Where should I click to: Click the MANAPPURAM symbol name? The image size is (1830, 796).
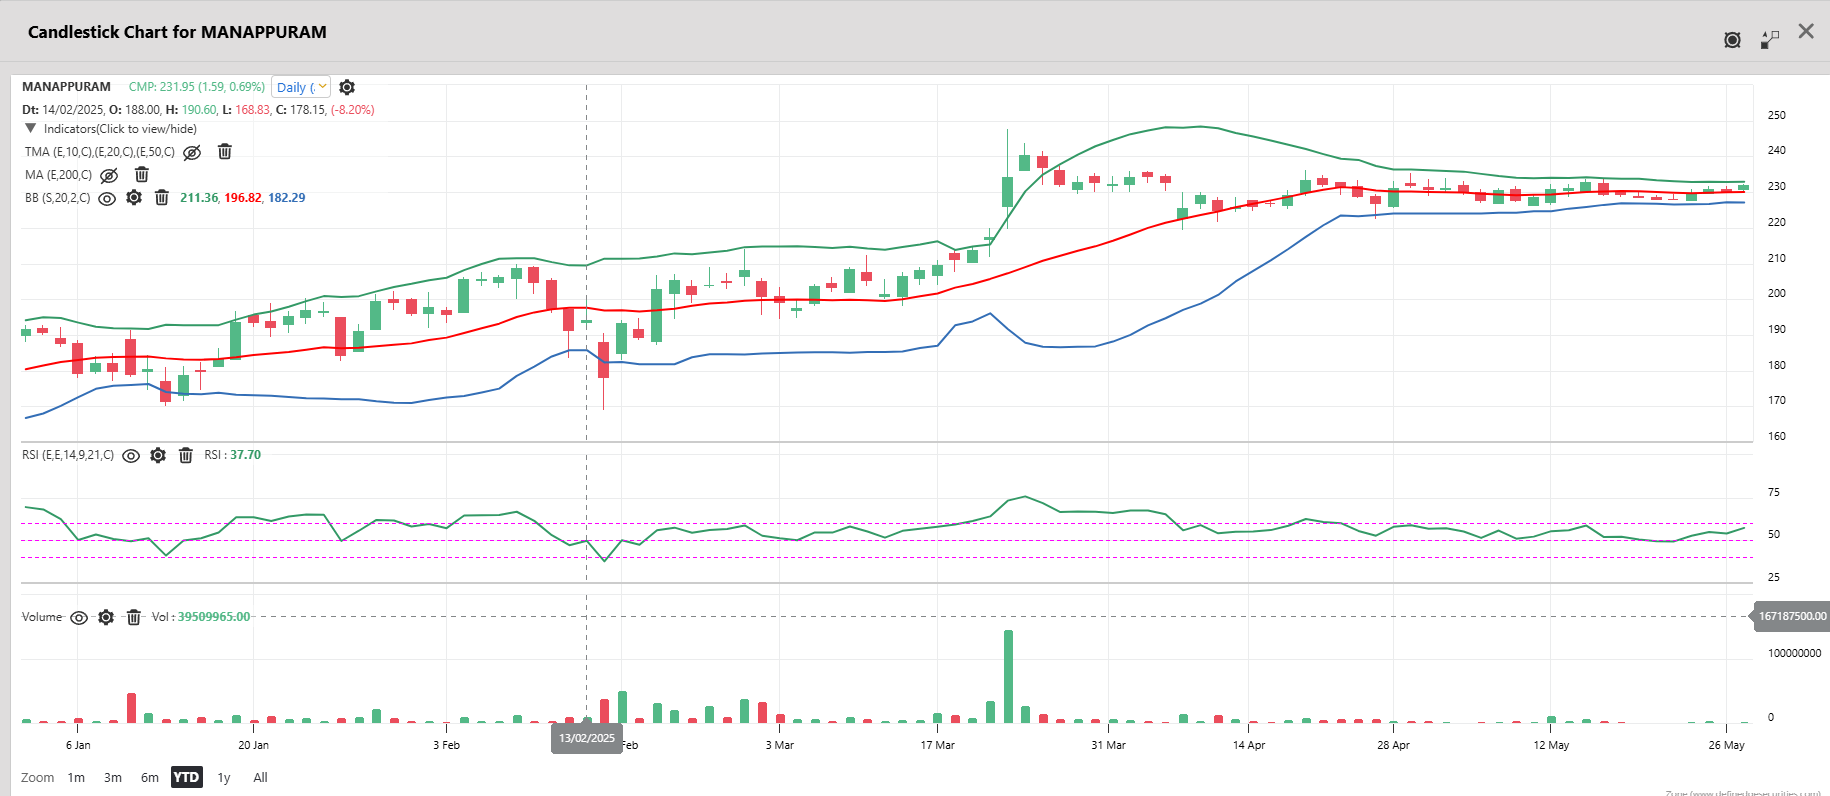click(x=66, y=87)
